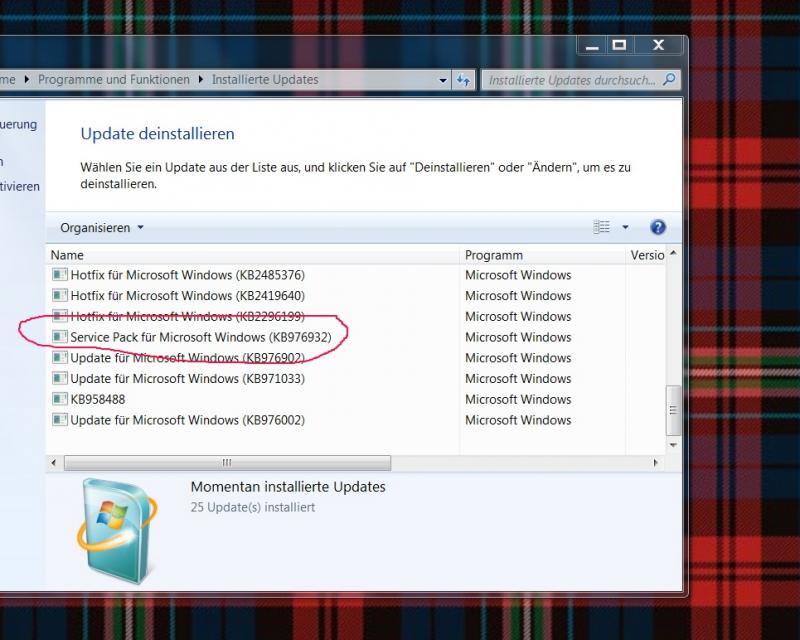The height and width of the screenshot is (640, 800).
Task: Click Microsoft Windows program cell for KB958488
Action: tap(518, 400)
